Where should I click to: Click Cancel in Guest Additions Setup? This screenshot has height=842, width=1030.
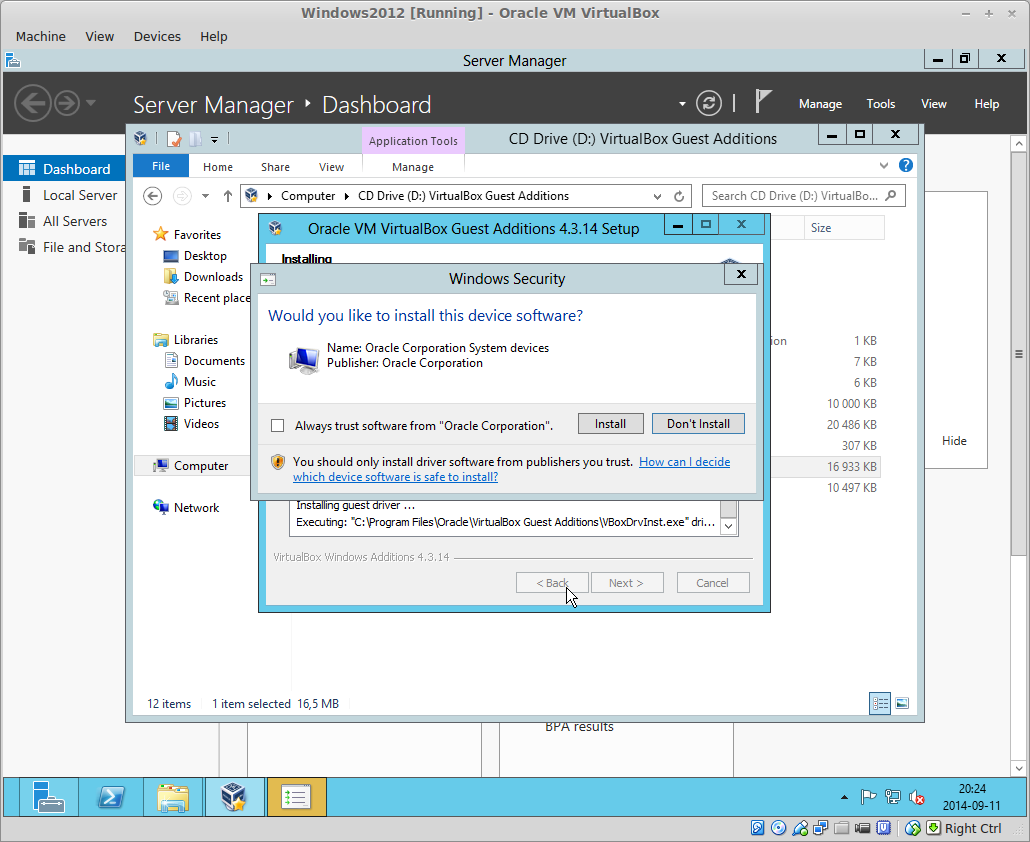click(713, 583)
